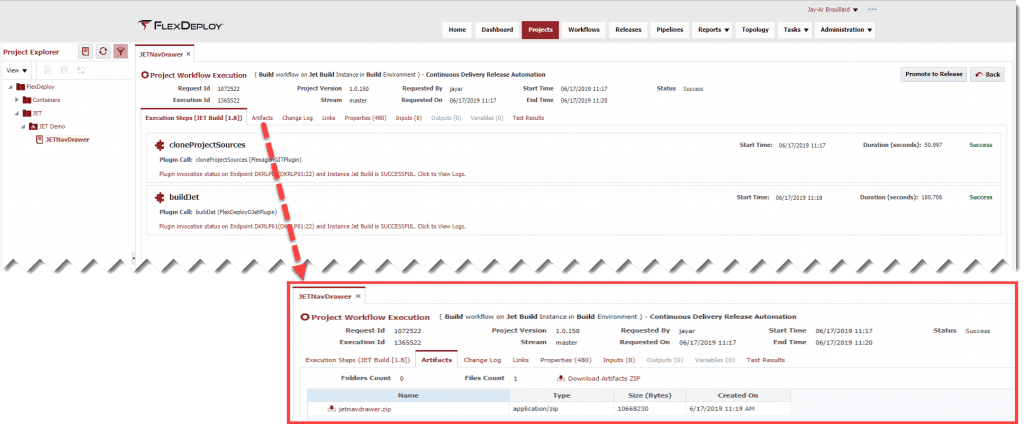1024x424 pixels.
Task: Click the Containers folder icon
Action: [27, 100]
